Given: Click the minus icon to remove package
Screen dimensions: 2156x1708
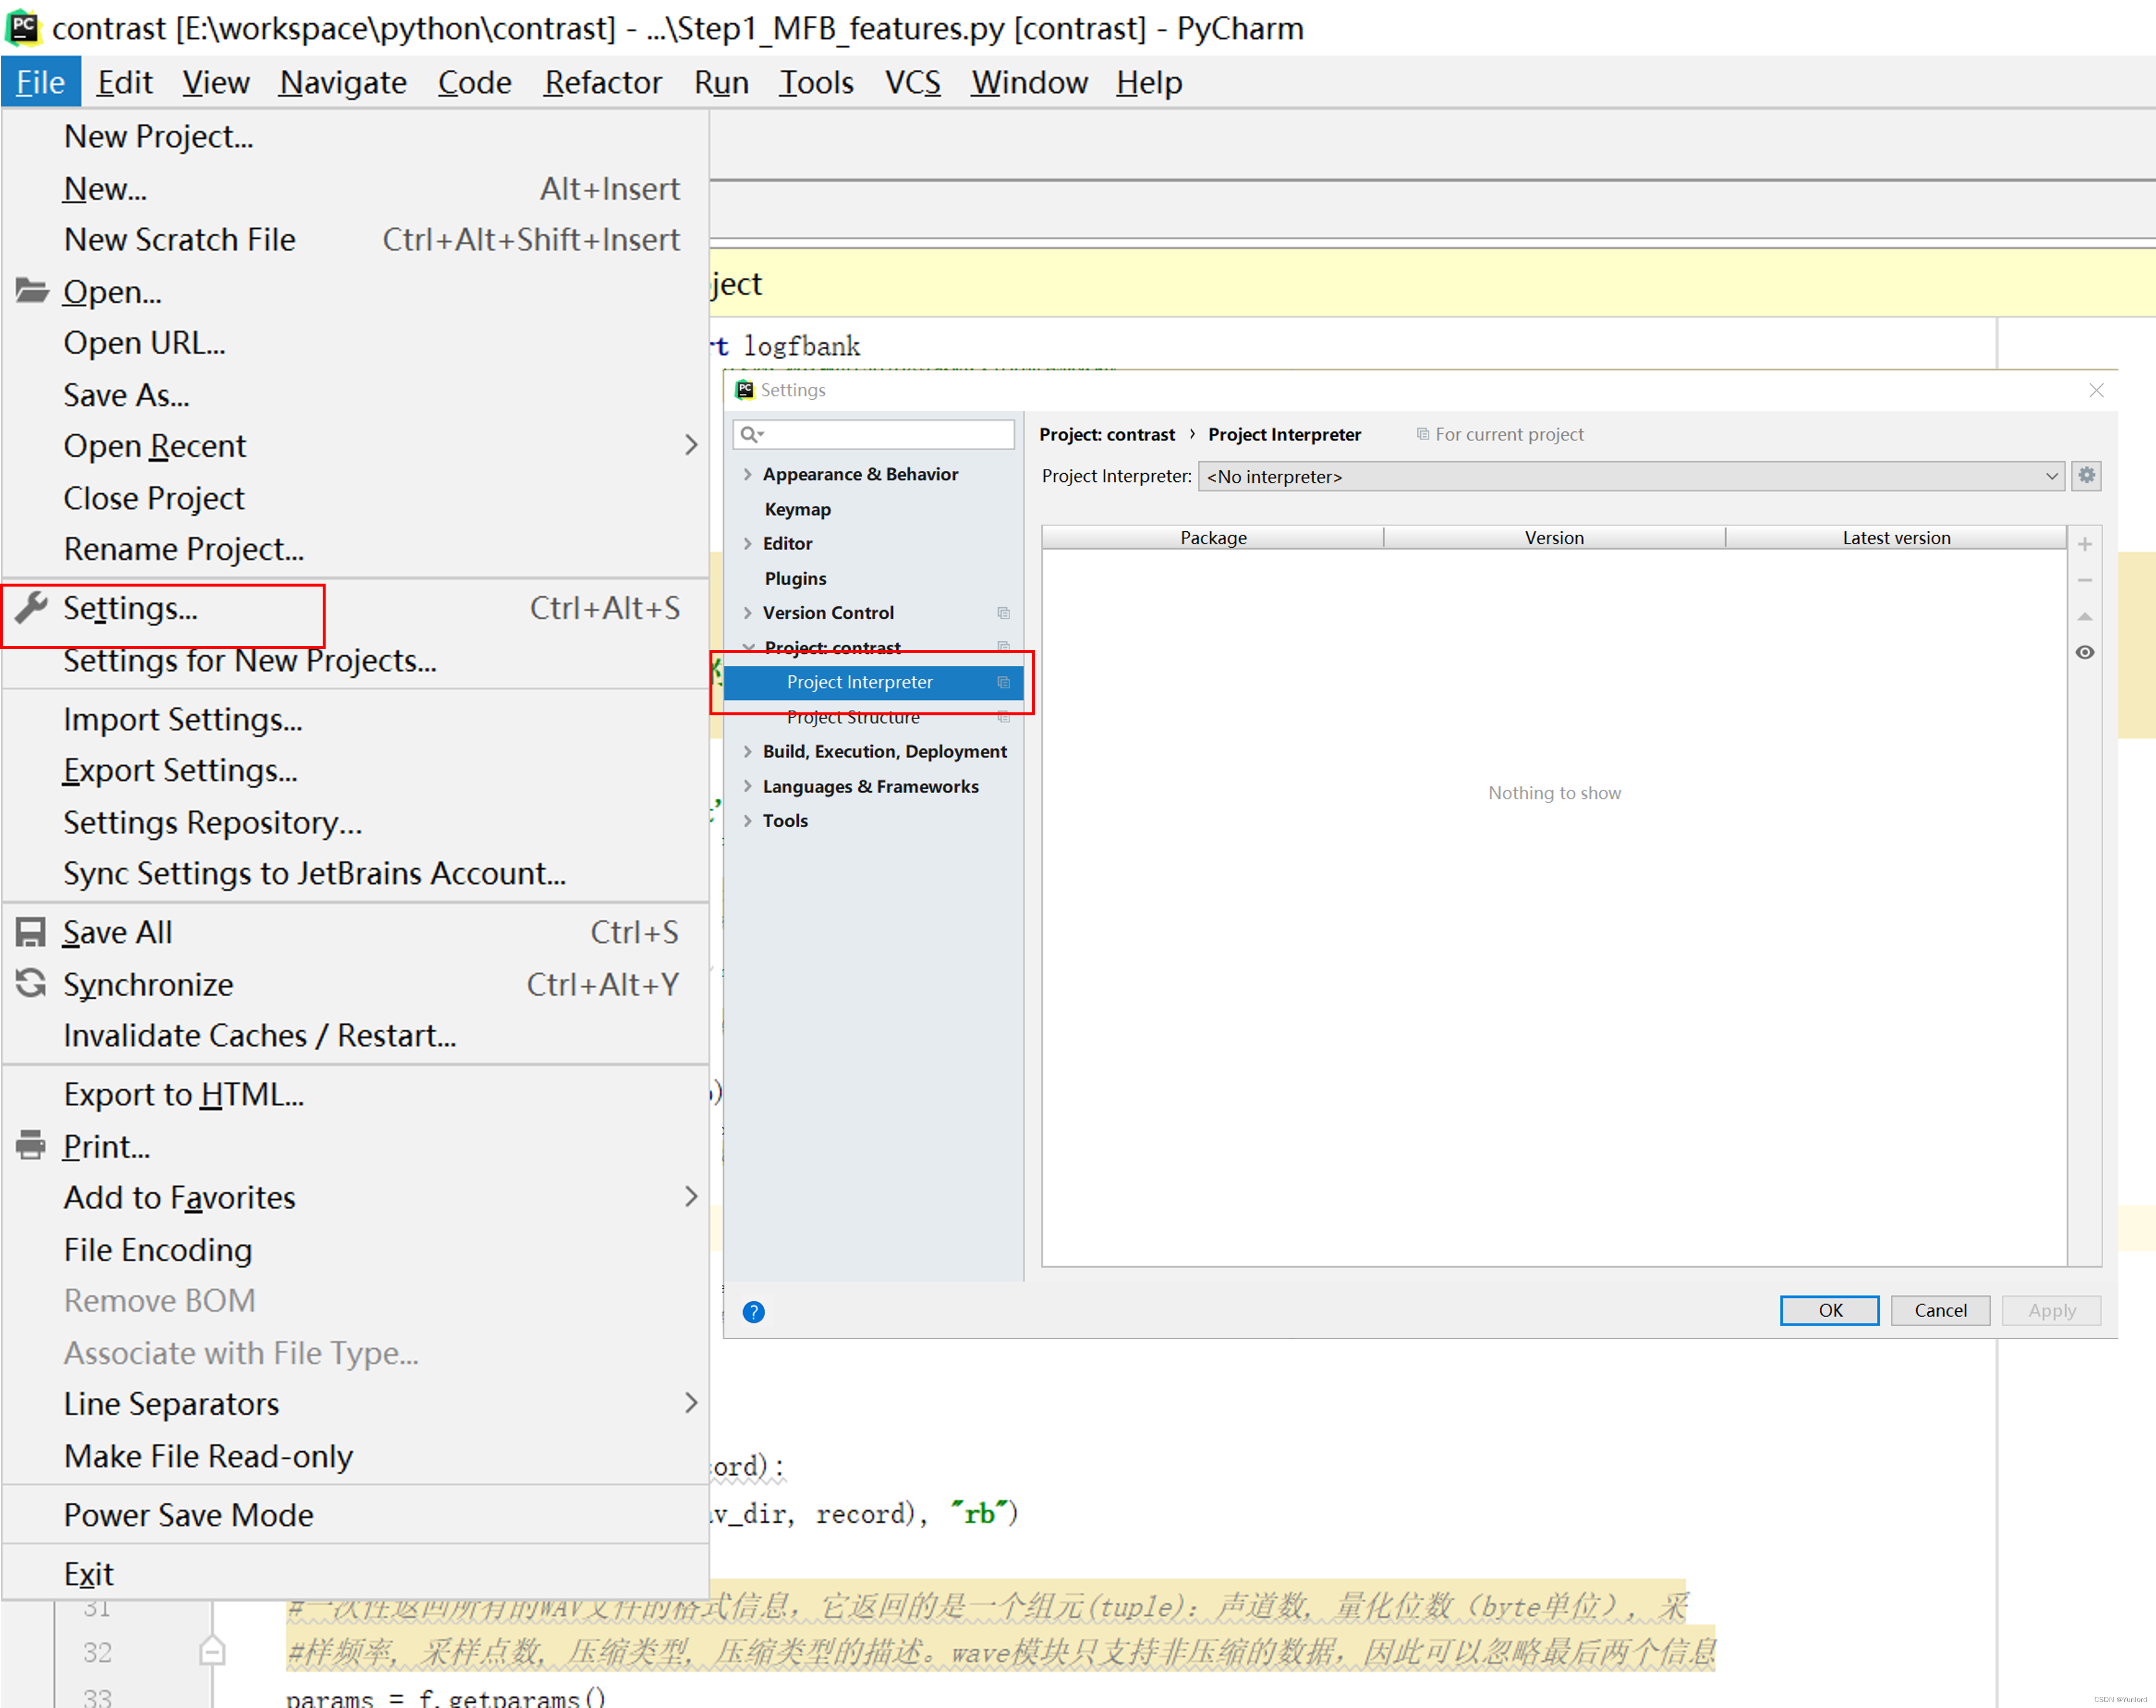Looking at the screenshot, I should [2085, 580].
